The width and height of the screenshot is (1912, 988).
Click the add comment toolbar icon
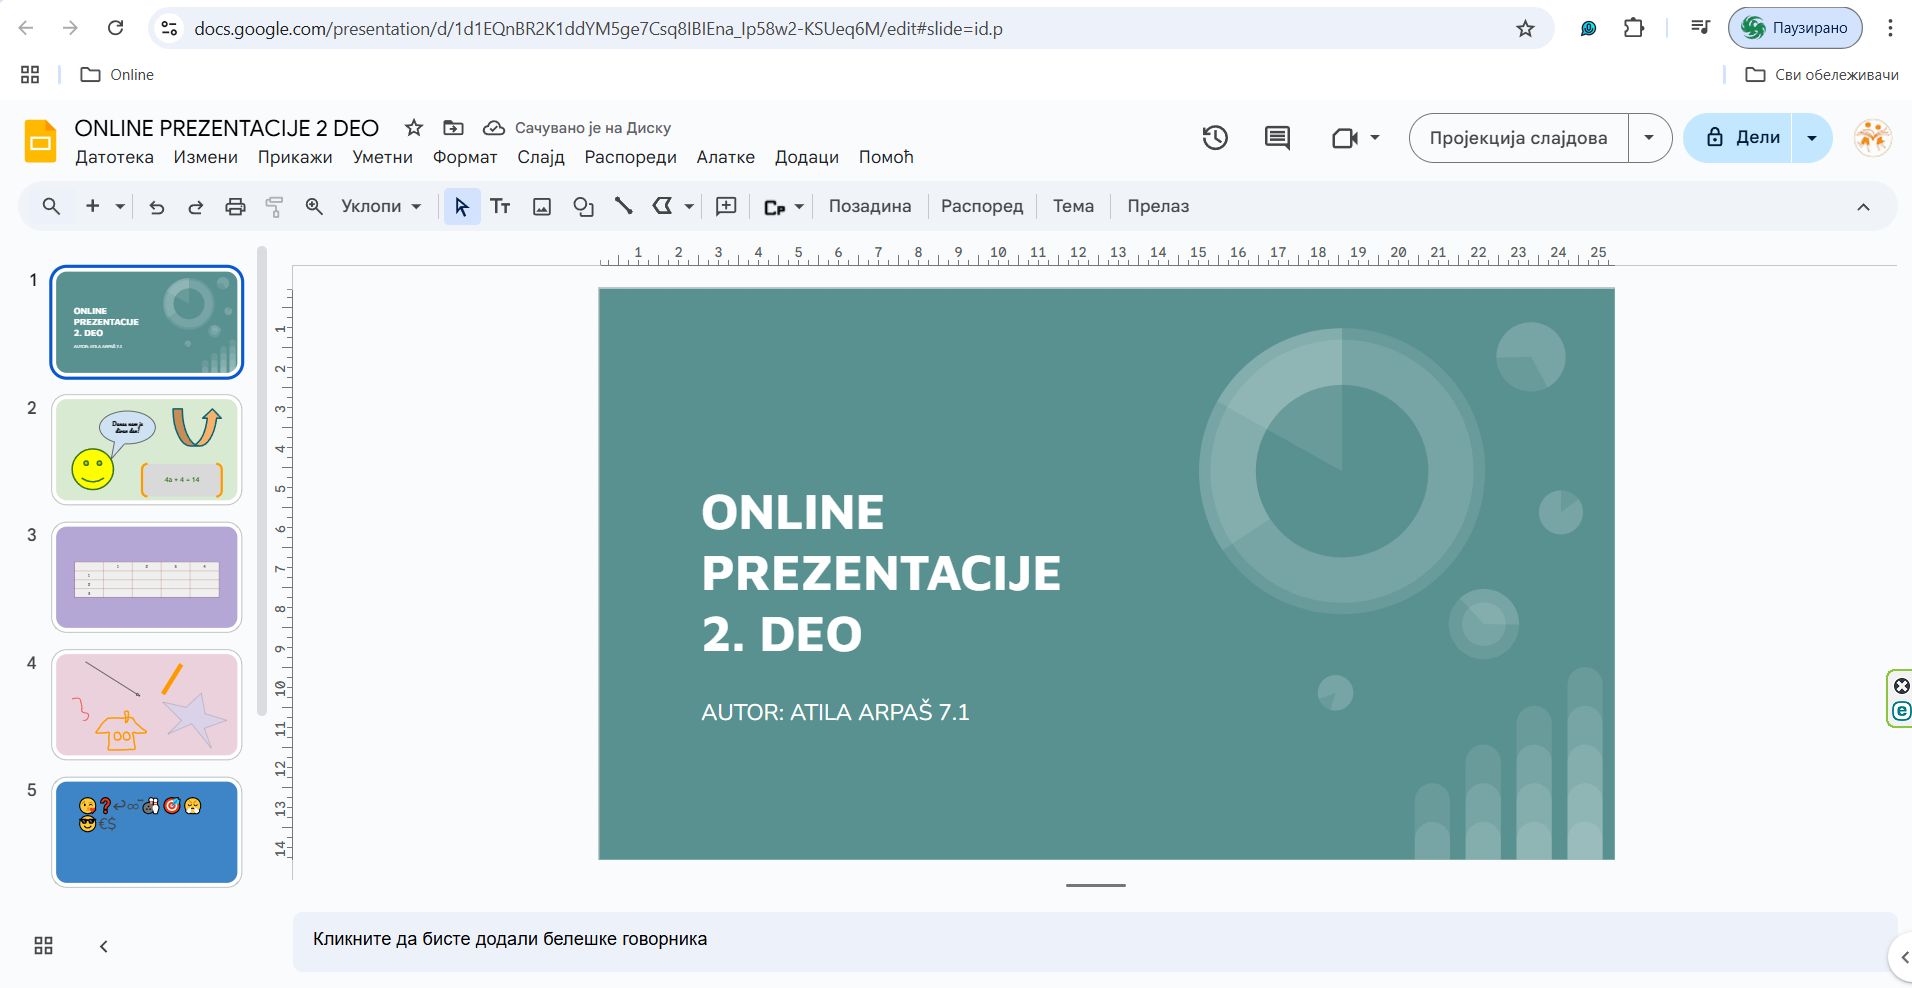(726, 207)
